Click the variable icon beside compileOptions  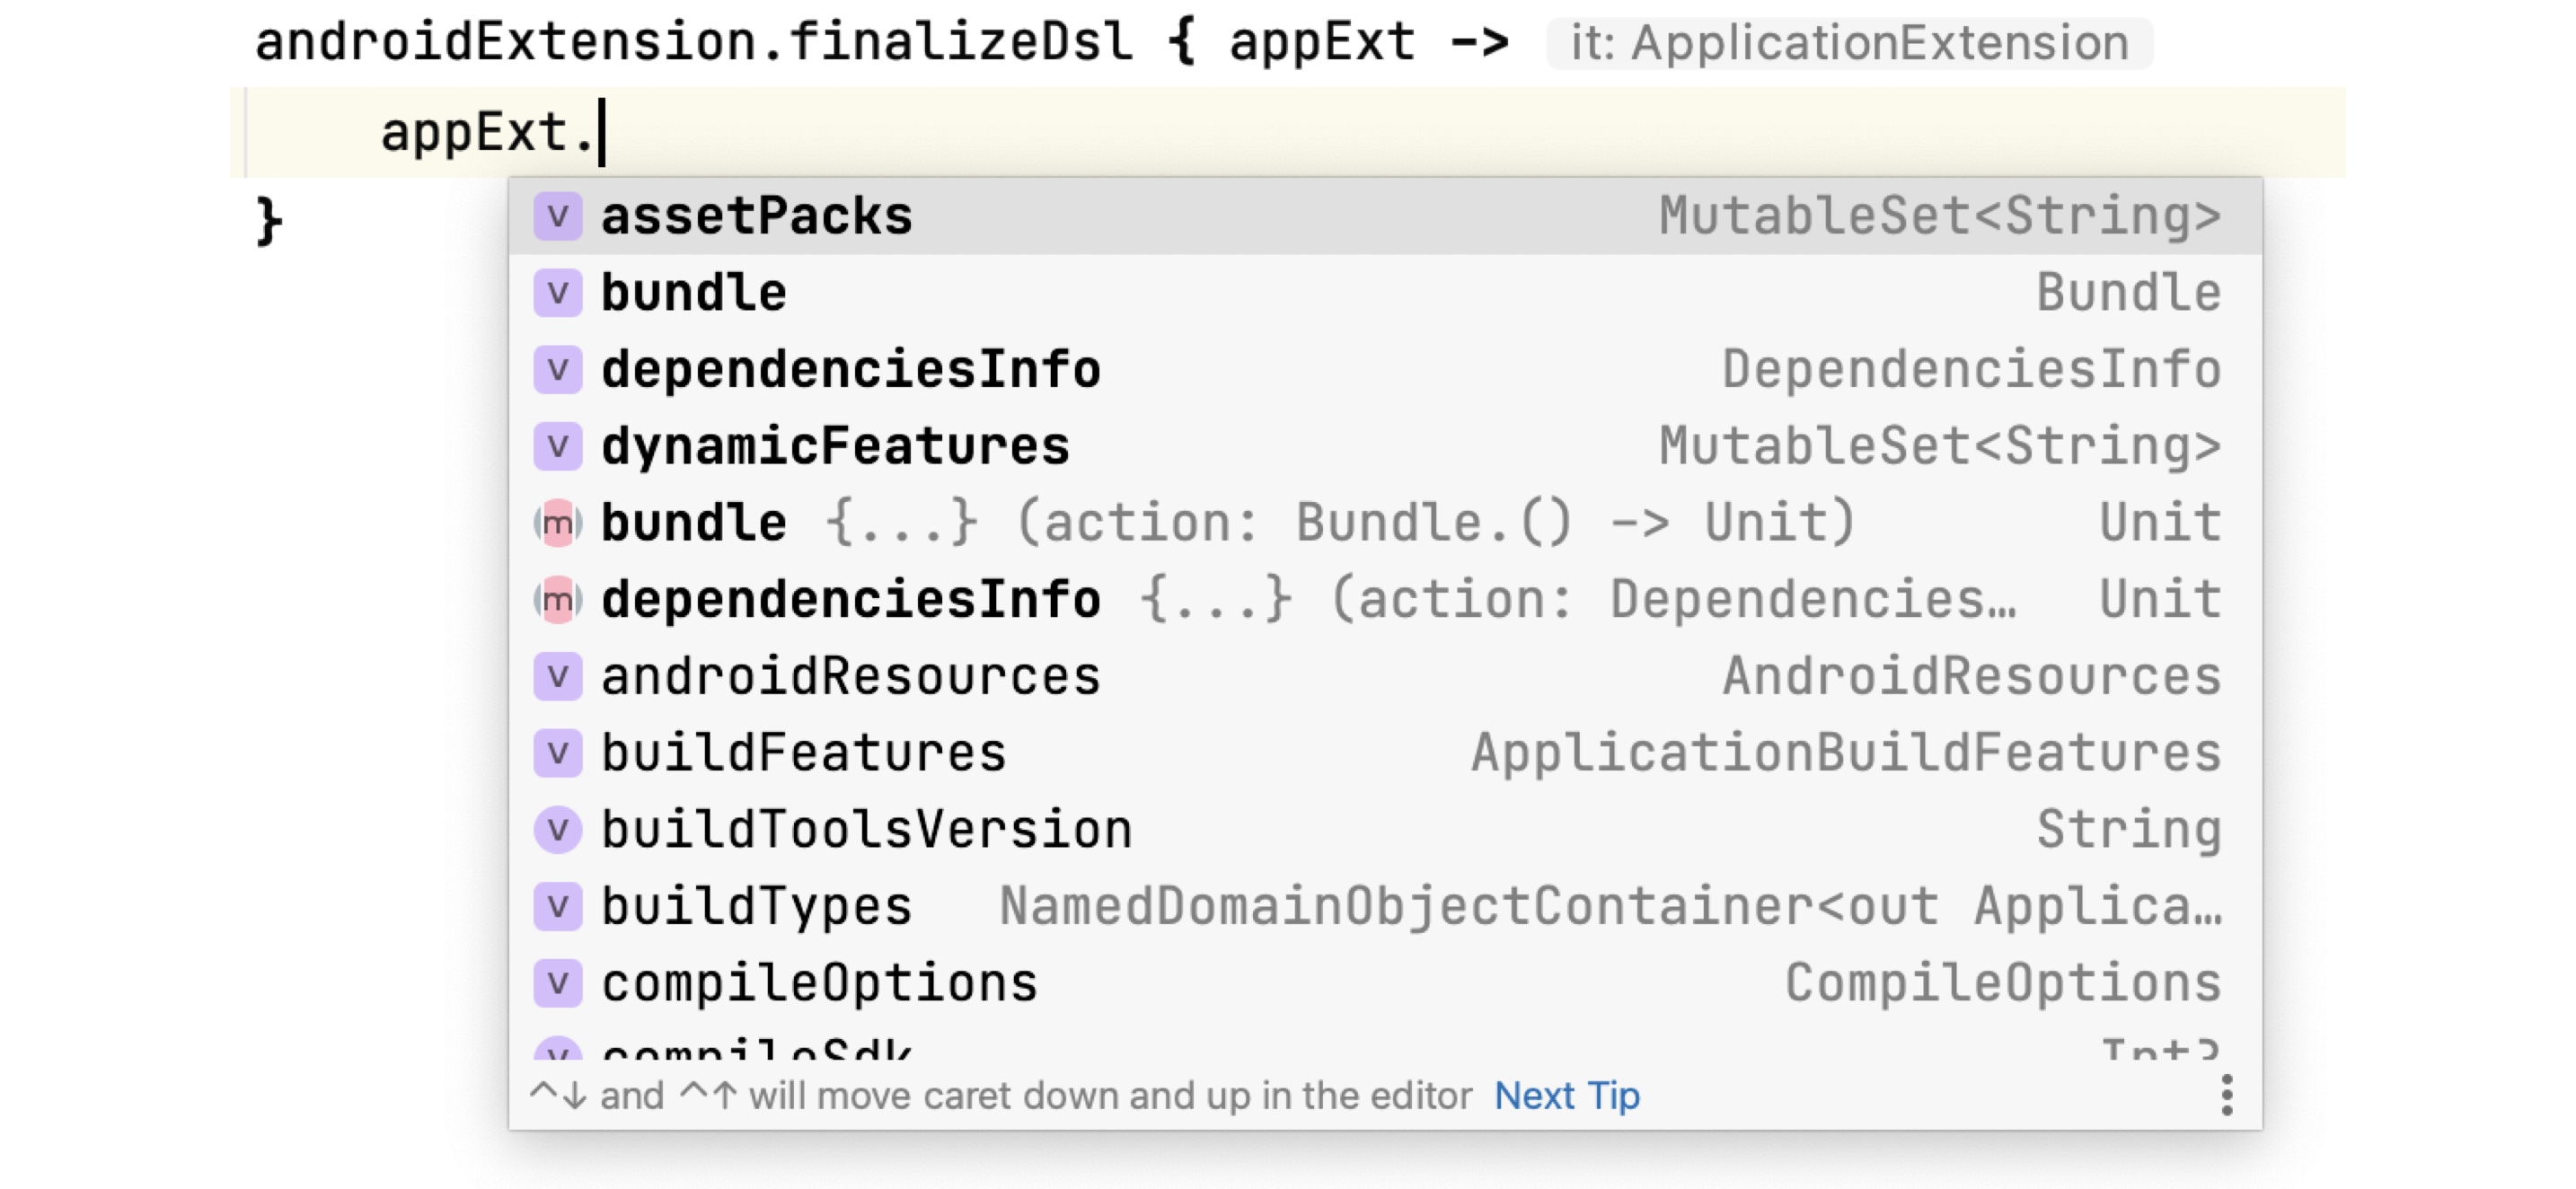560,982
